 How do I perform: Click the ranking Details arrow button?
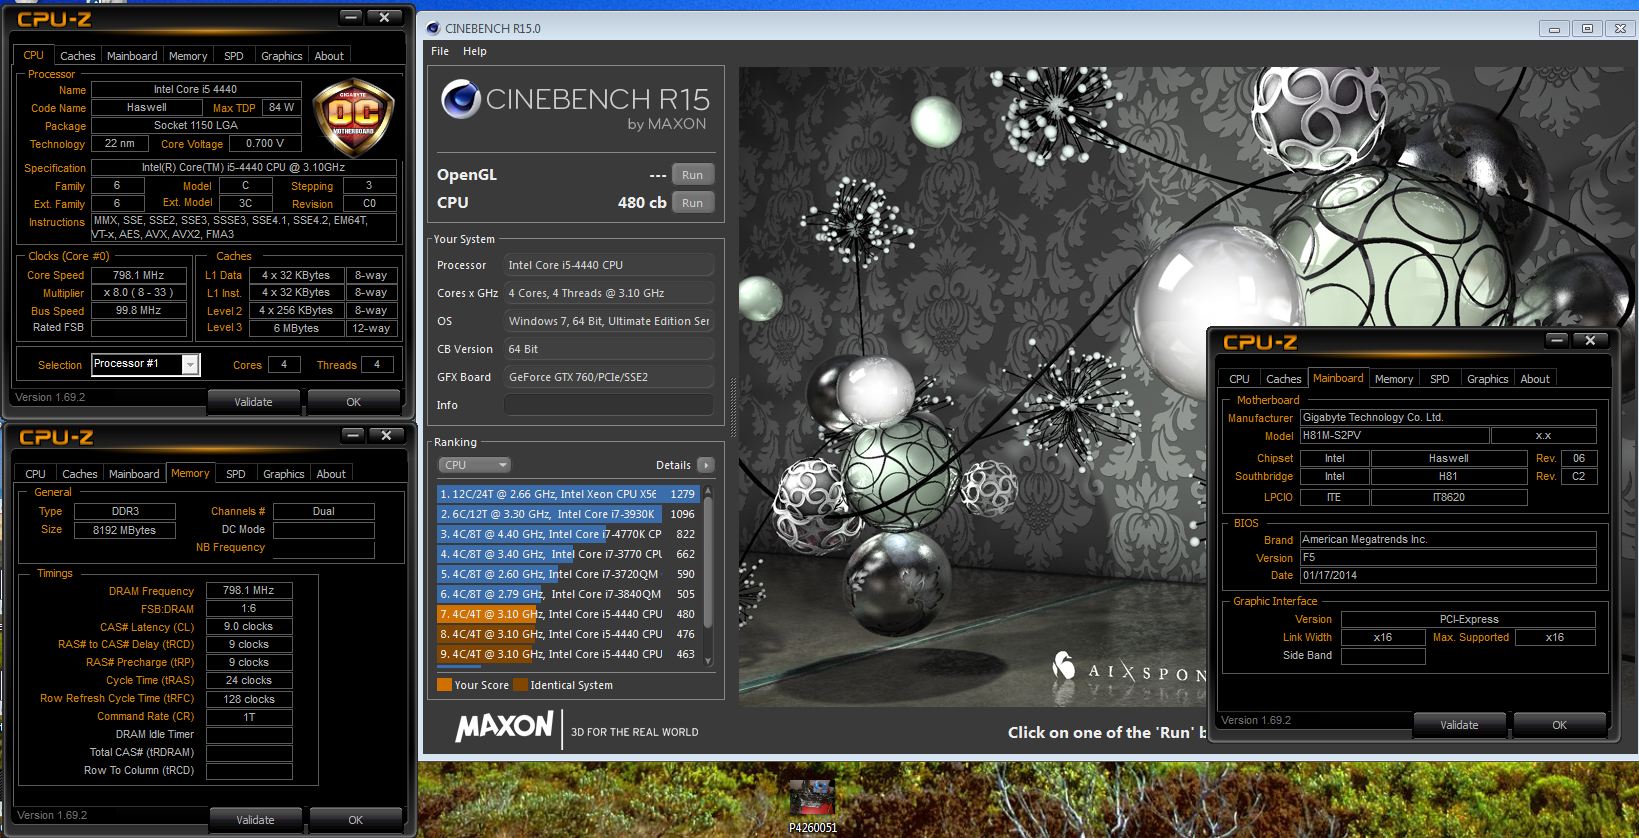point(705,465)
